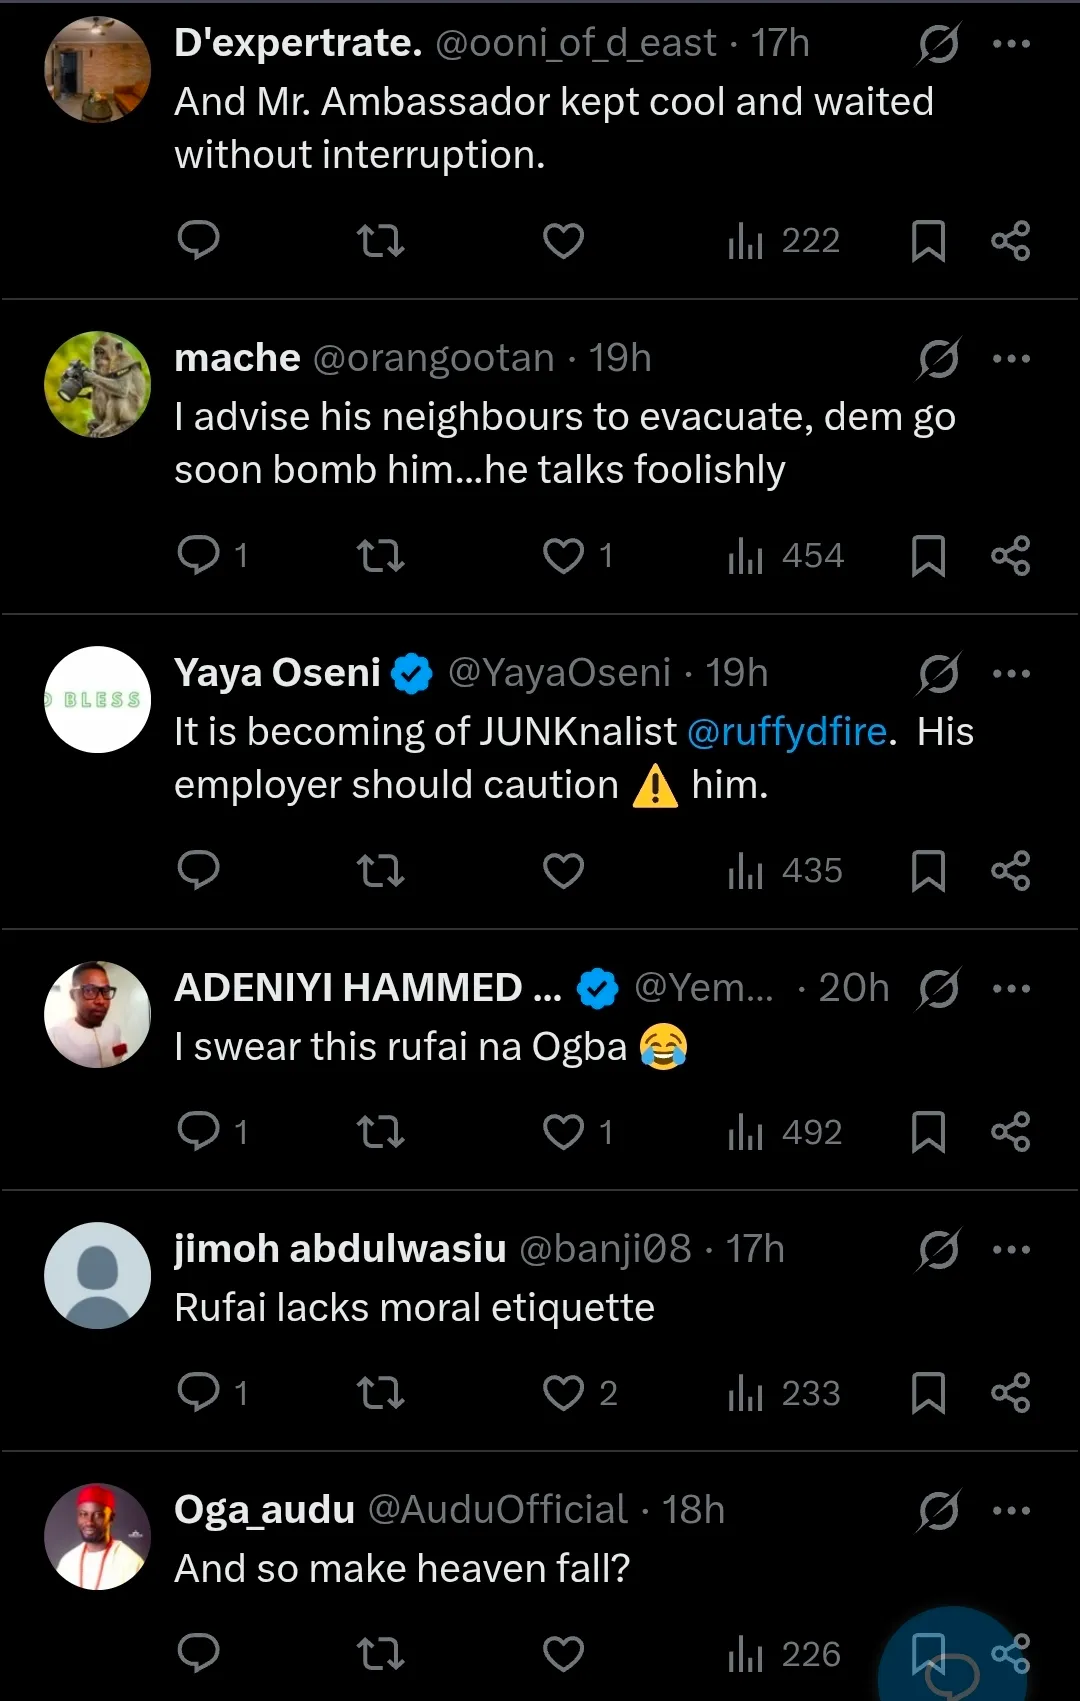Open more options on Yaya Oseni's tweet
Image resolution: width=1080 pixels, height=1701 pixels.
coord(1011,674)
